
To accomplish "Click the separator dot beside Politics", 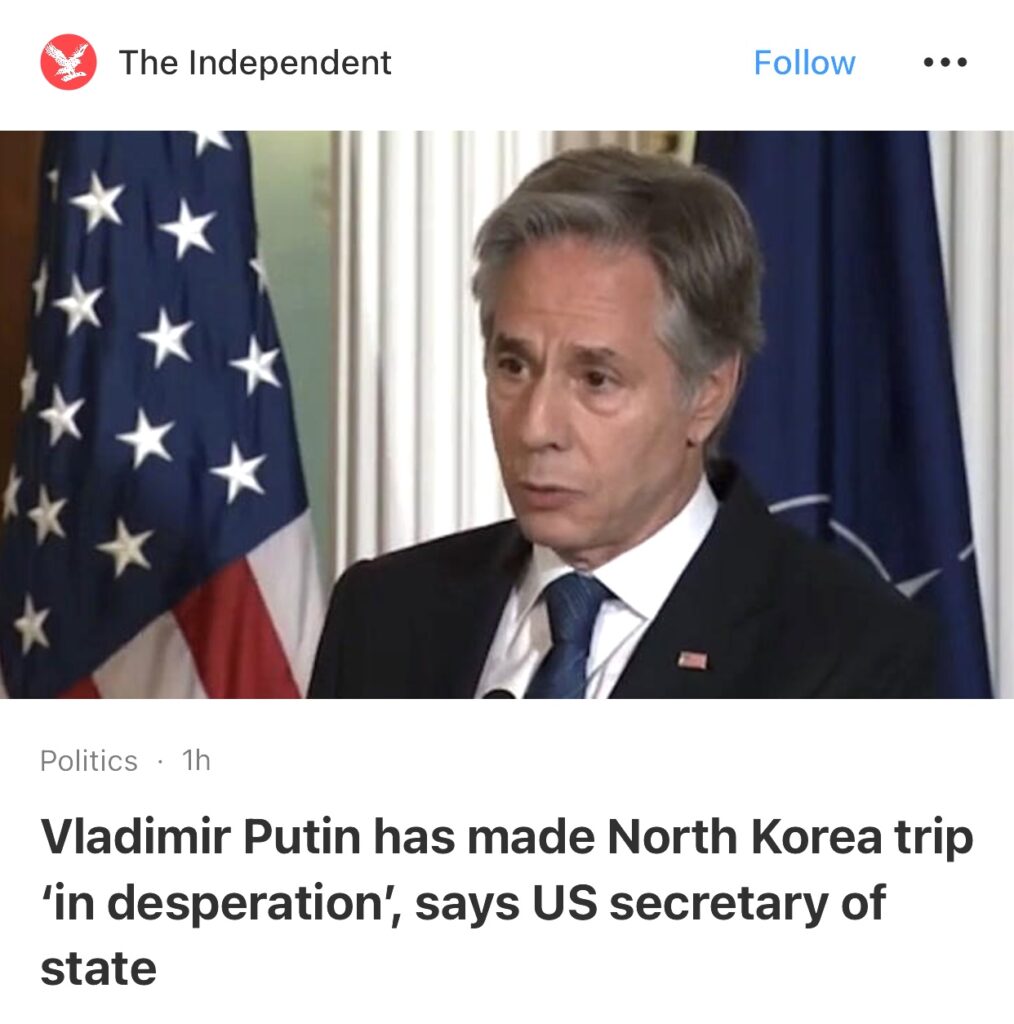I will click(160, 761).
